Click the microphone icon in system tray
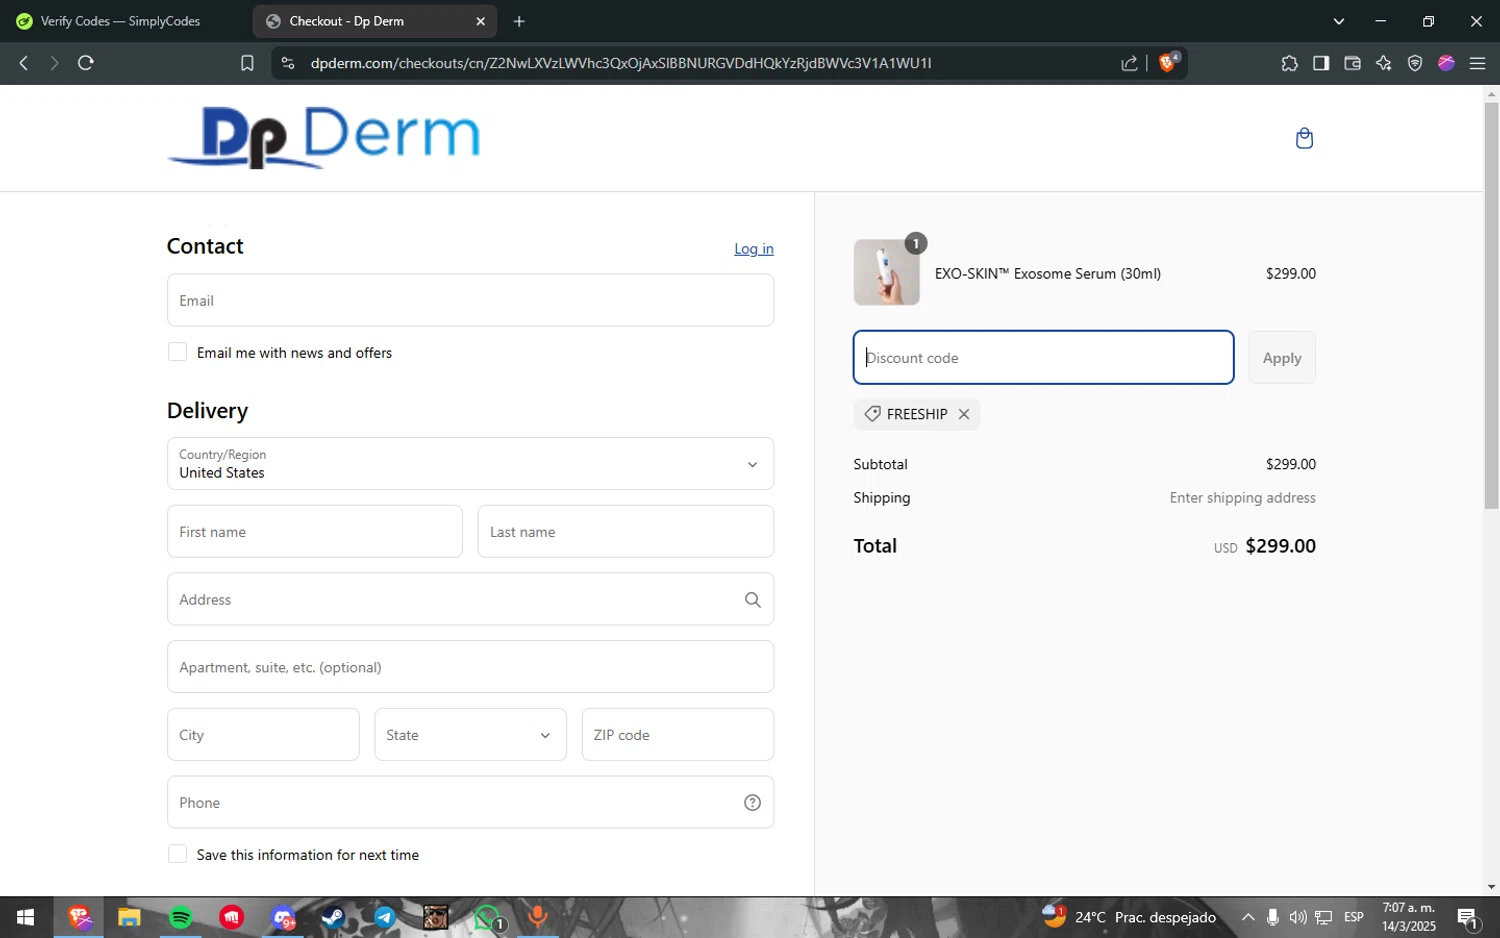 pos(1273,917)
